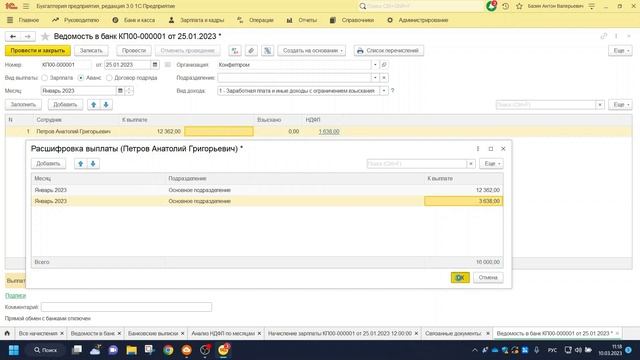Move main table row down
The height and width of the screenshot is (360, 640).
point(106,104)
